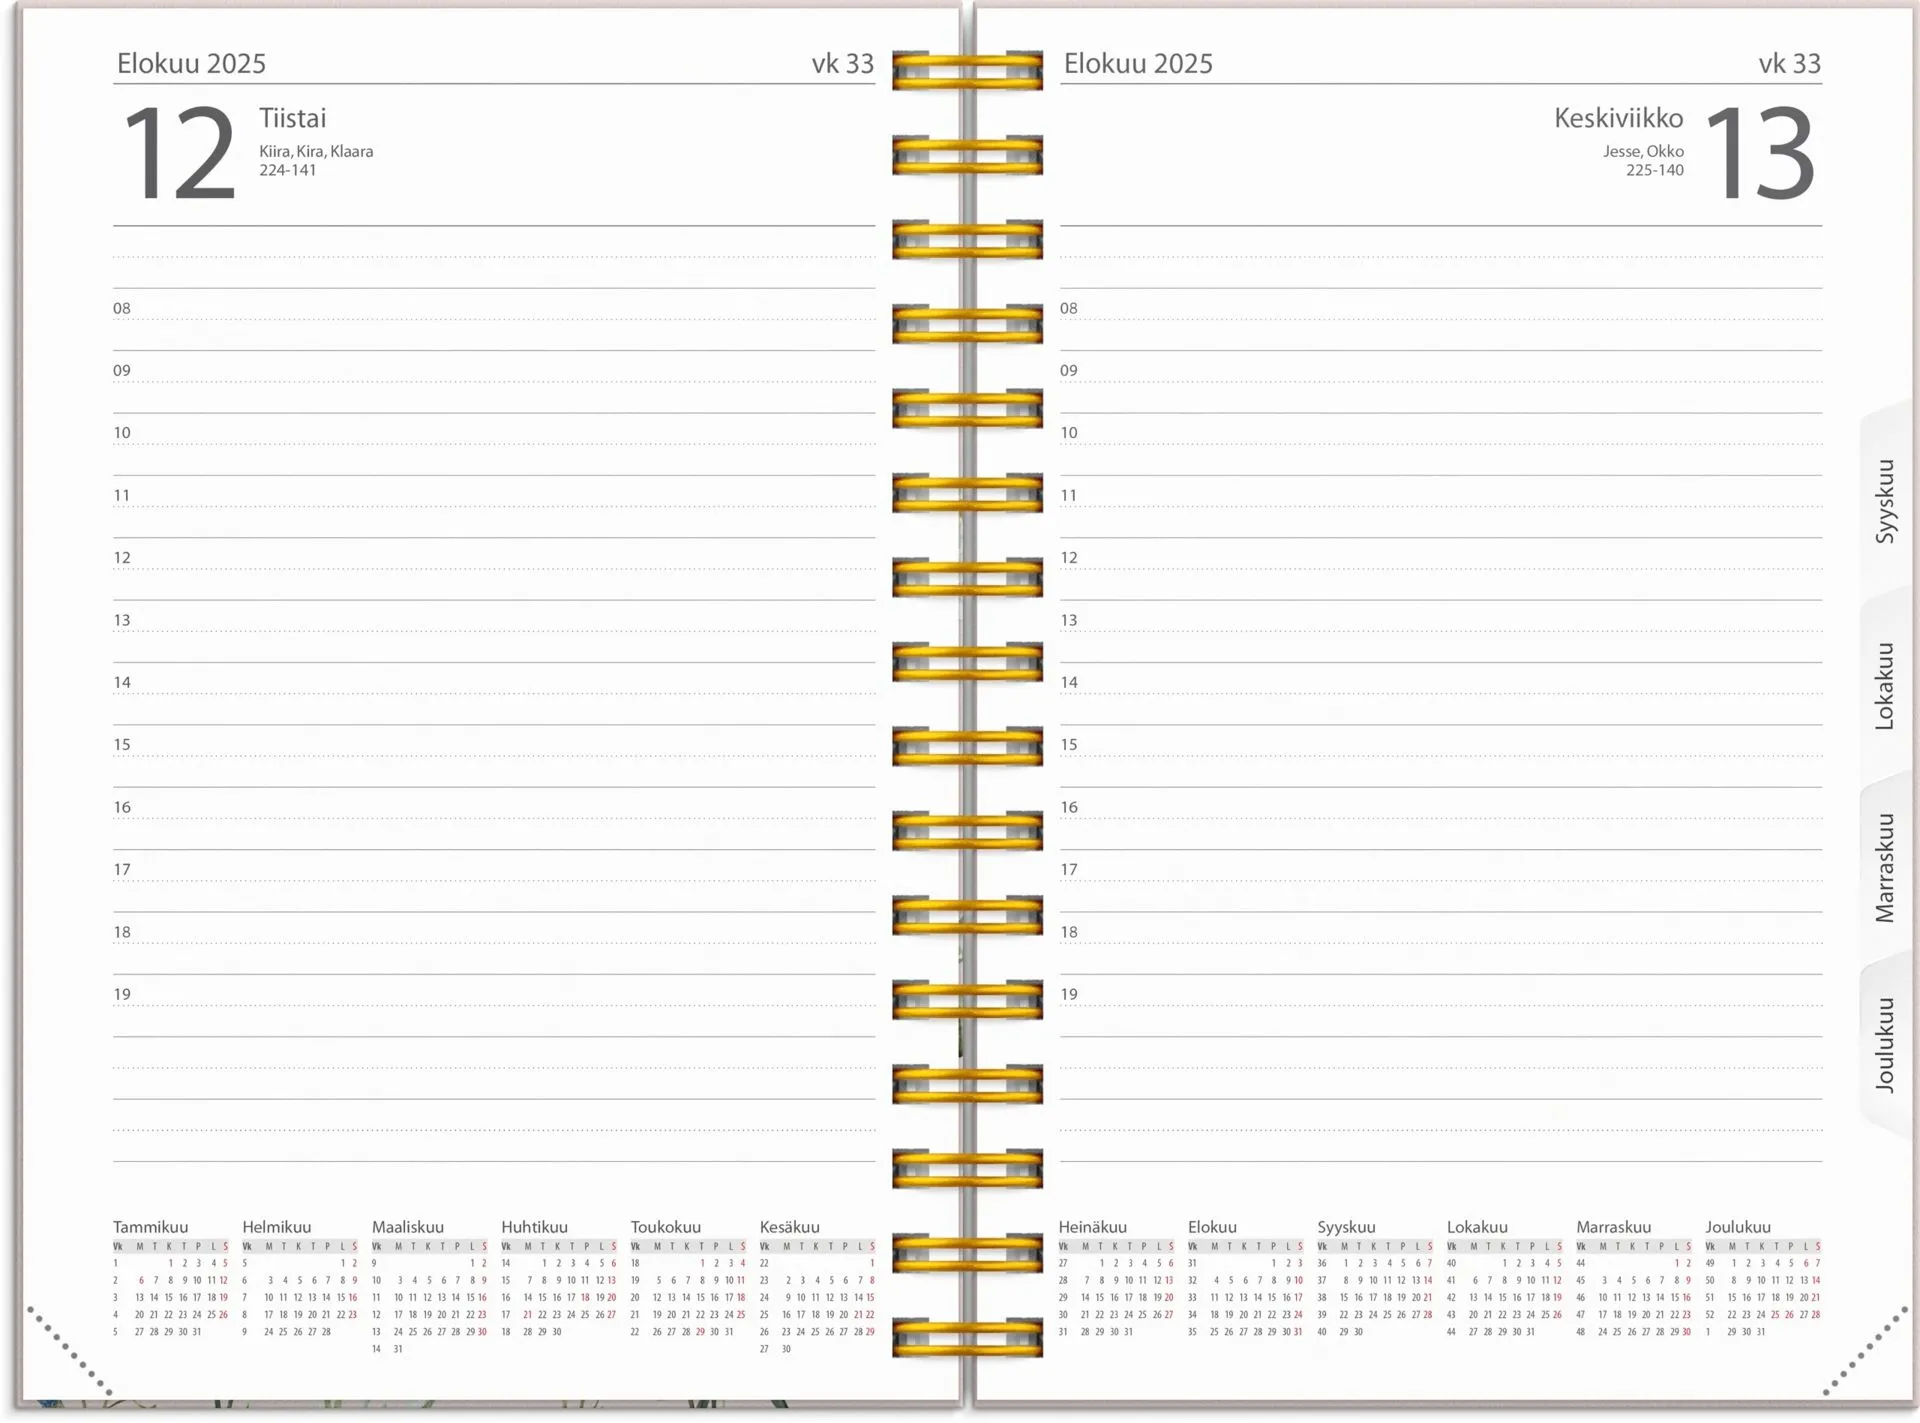Select the Syyskuu mini calendar title
The image size is (1920, 1423).
pos(1346,1227)
